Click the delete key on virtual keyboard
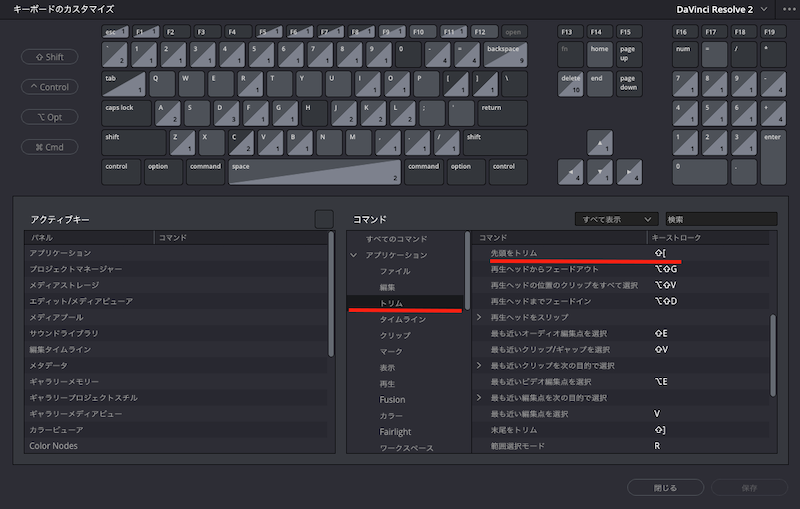800x509 pixels. tap(570, 84)
